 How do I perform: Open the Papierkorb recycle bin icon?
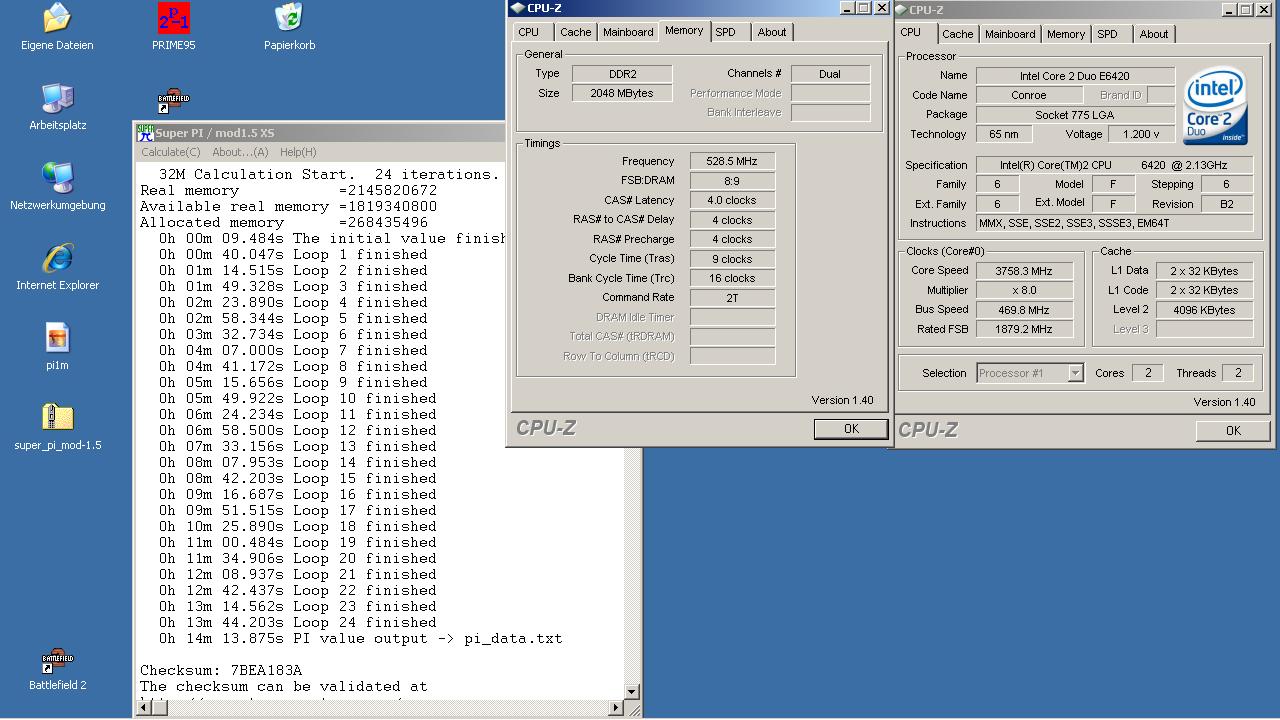coord(289,18)
